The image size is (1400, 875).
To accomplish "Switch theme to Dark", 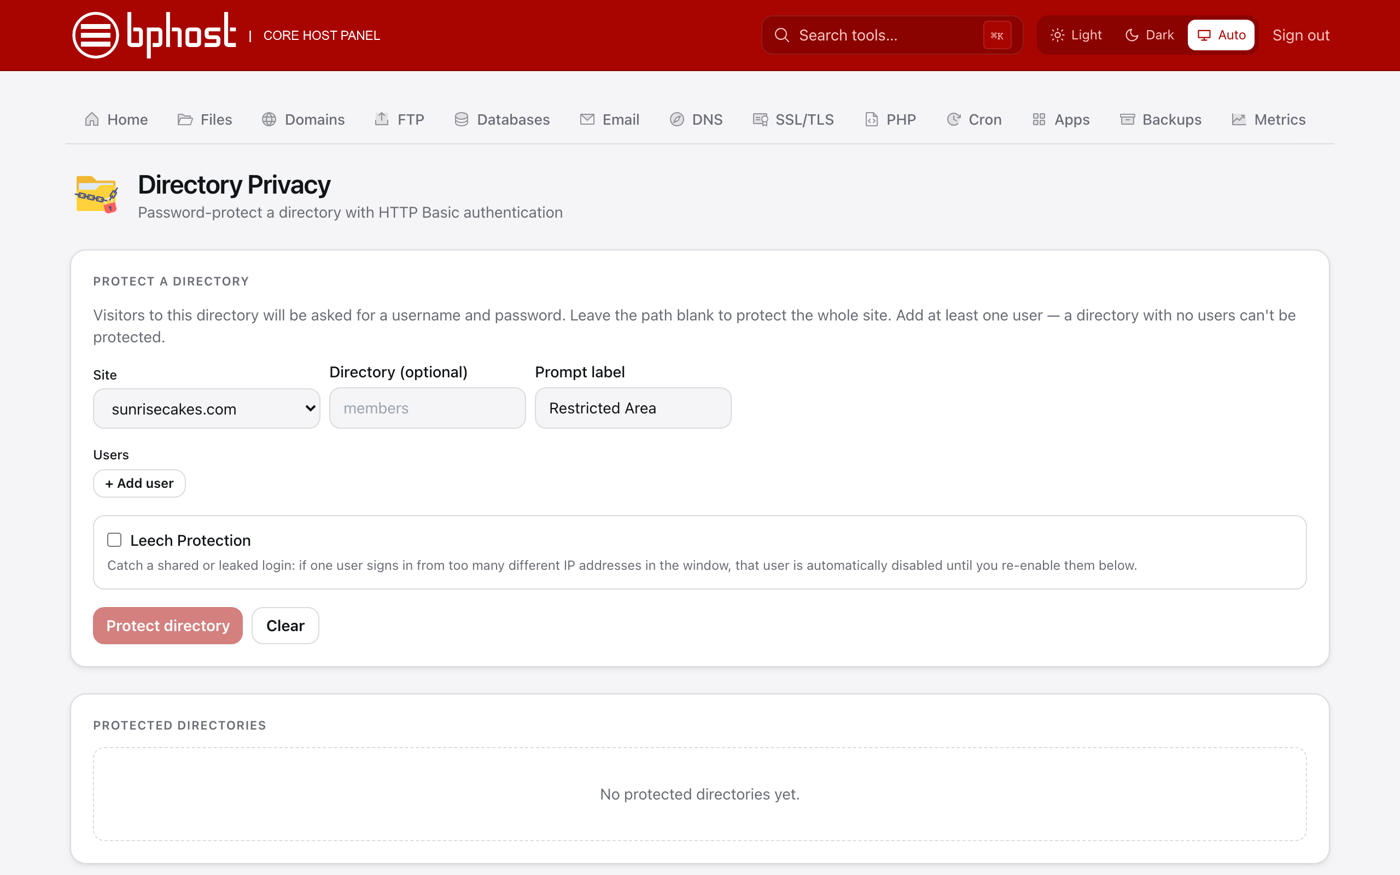I will (x=1149, y=35).
